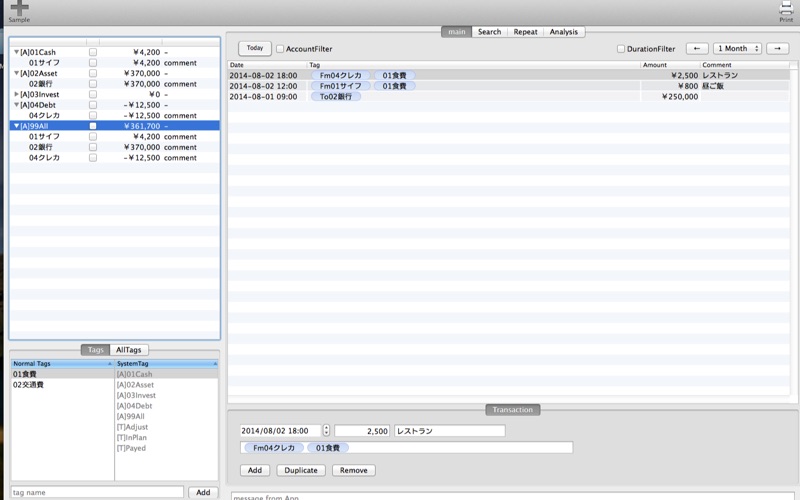Click the comment field with レストラン

[449, 431]
